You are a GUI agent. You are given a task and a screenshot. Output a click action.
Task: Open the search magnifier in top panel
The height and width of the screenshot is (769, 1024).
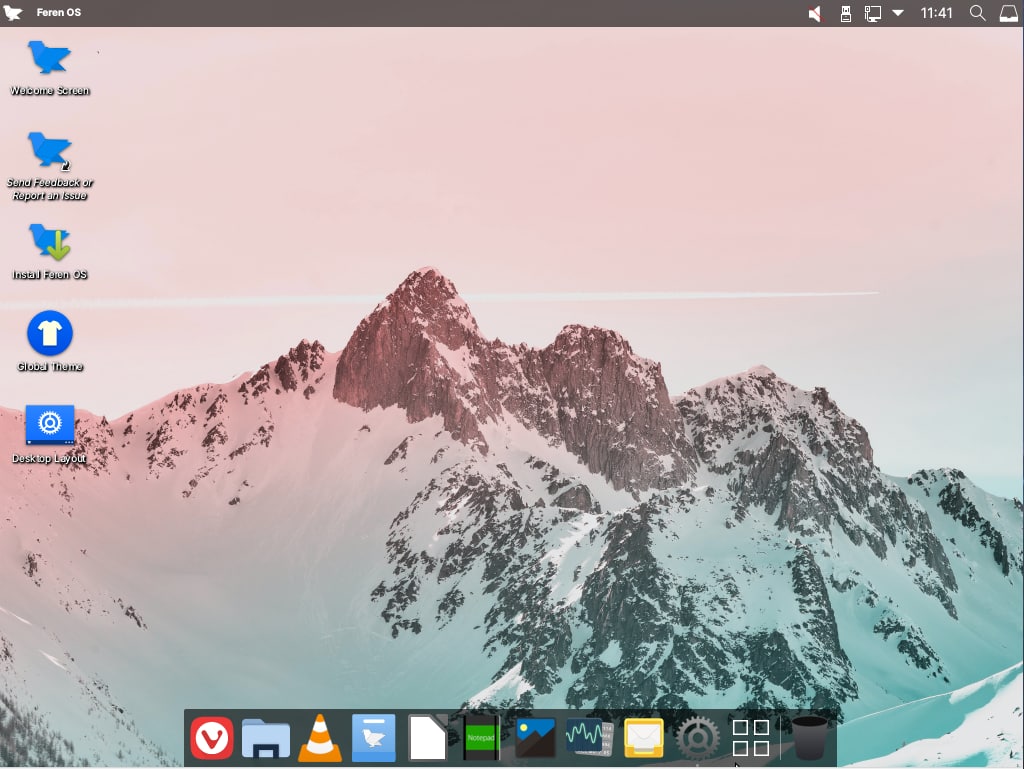pyautogui.click(x=978, y=13)
